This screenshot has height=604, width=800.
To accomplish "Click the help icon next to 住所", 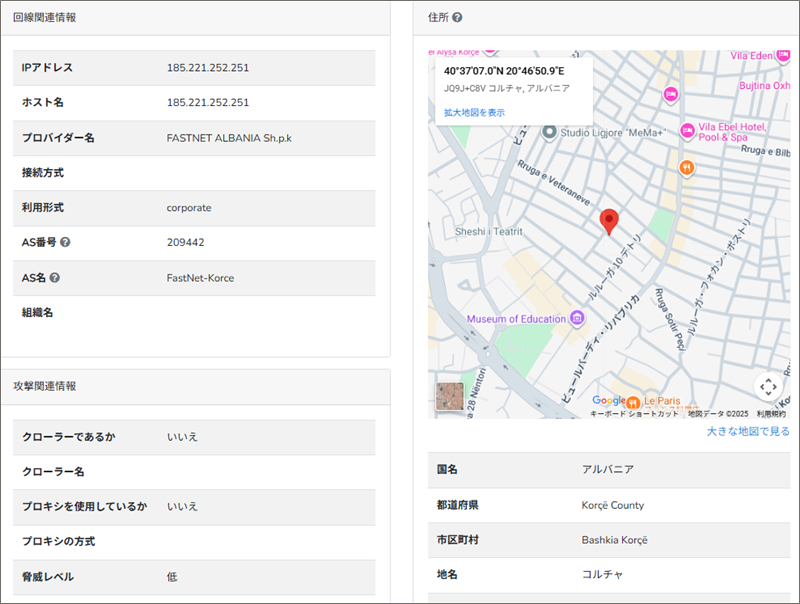I will tap(457, 18).
